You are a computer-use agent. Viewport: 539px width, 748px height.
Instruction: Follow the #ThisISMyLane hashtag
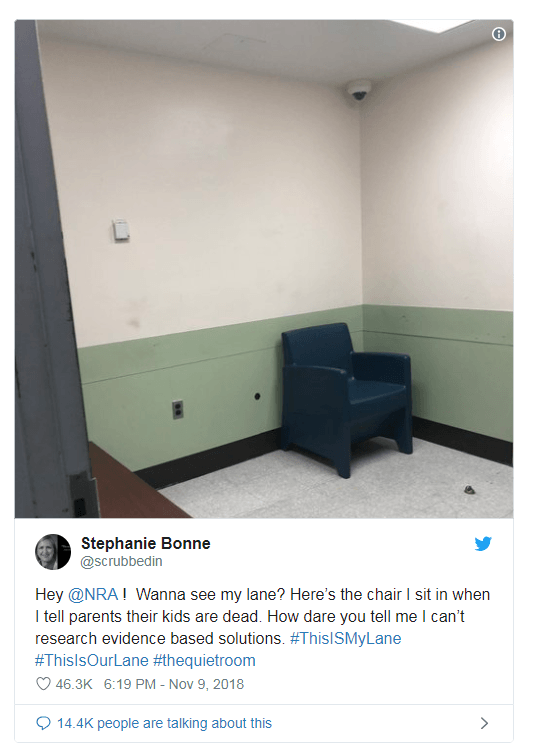(x=345, y=638)
